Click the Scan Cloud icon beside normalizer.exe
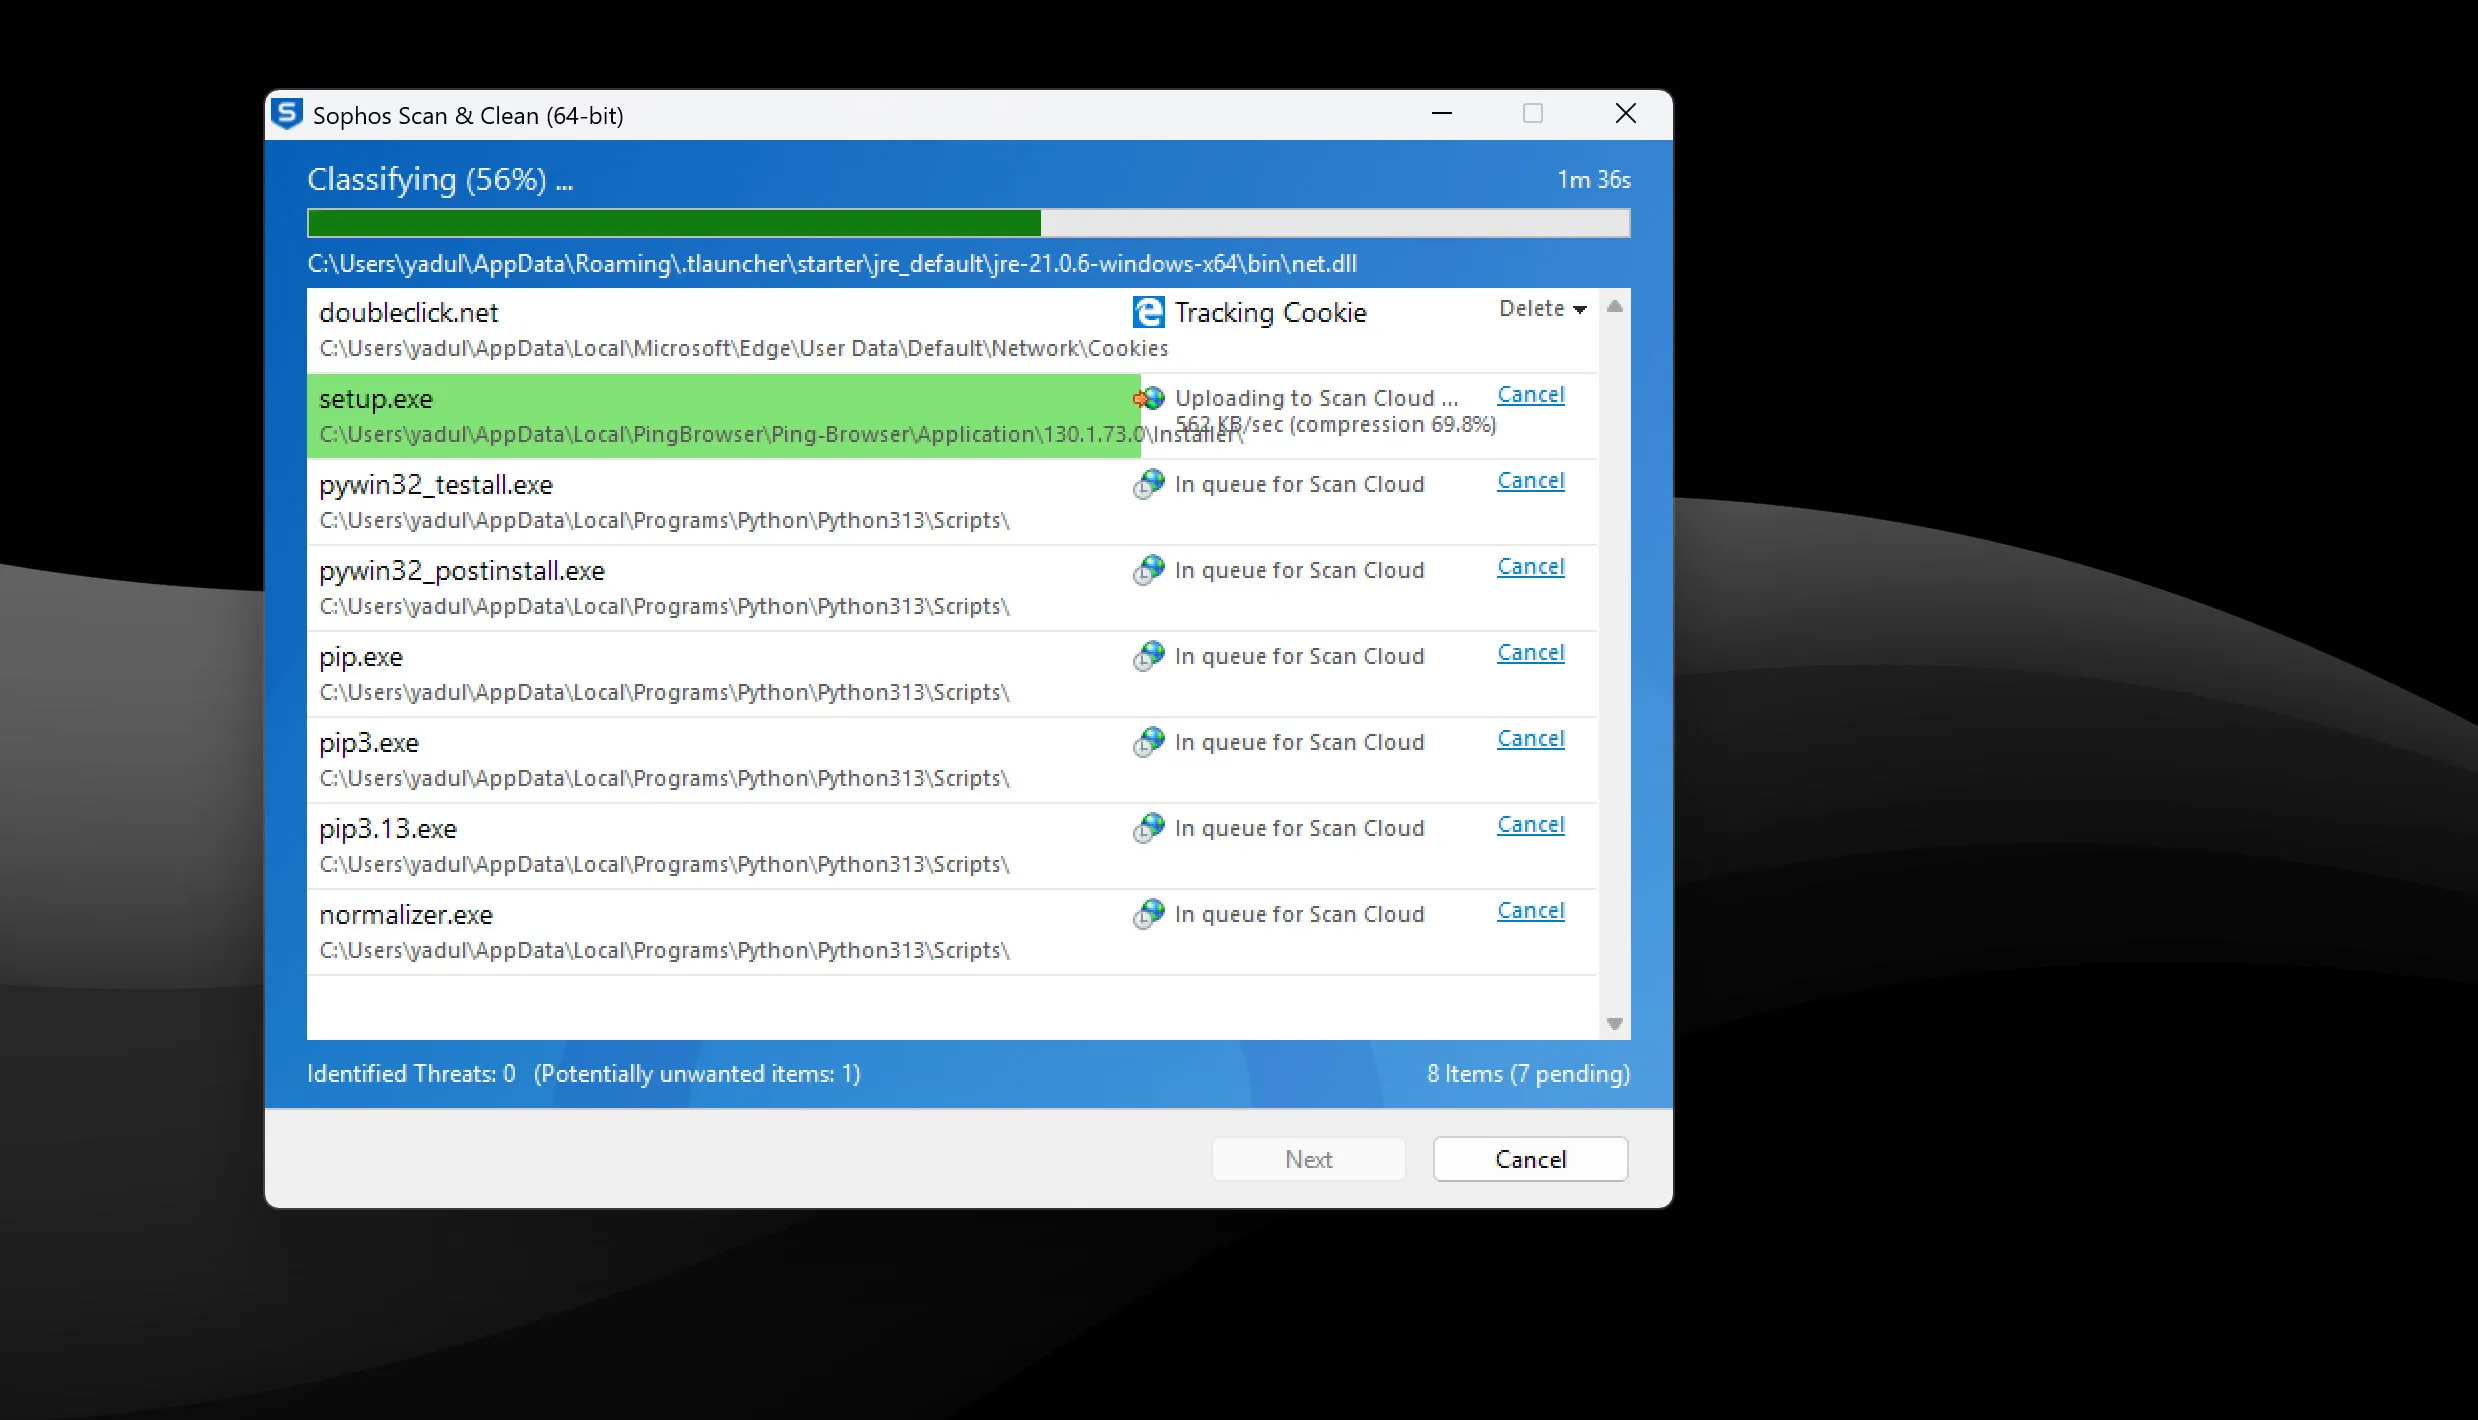This screenshot has height=1420, width=2478. pos(1147,913)
